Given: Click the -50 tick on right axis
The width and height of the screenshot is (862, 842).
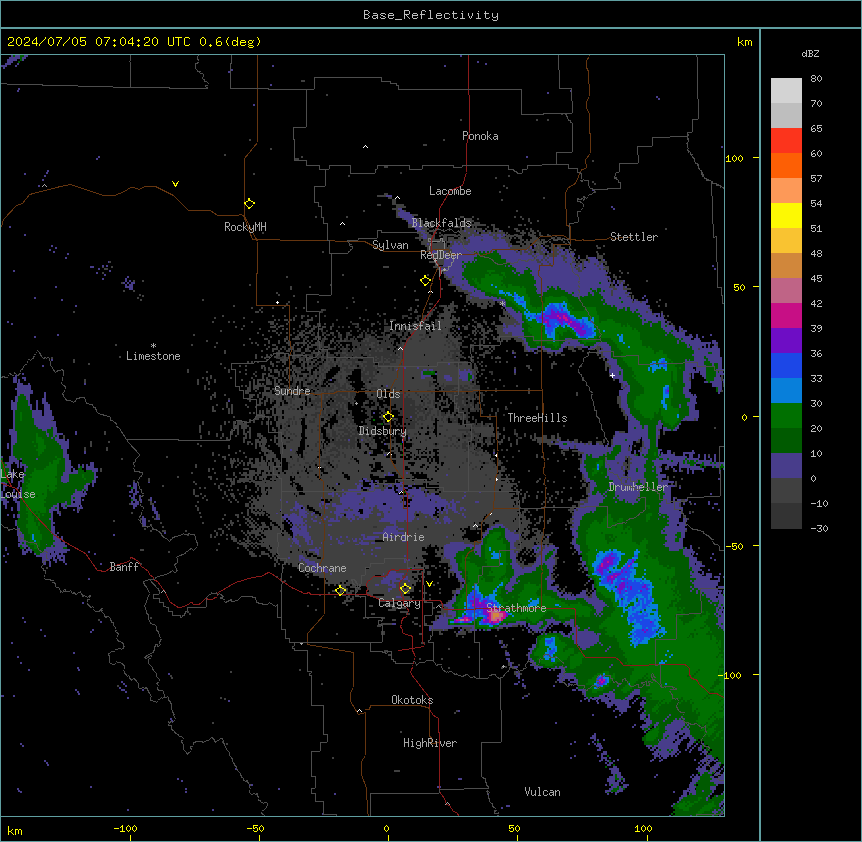Looking at the screenshot, I should pos(734,546).
